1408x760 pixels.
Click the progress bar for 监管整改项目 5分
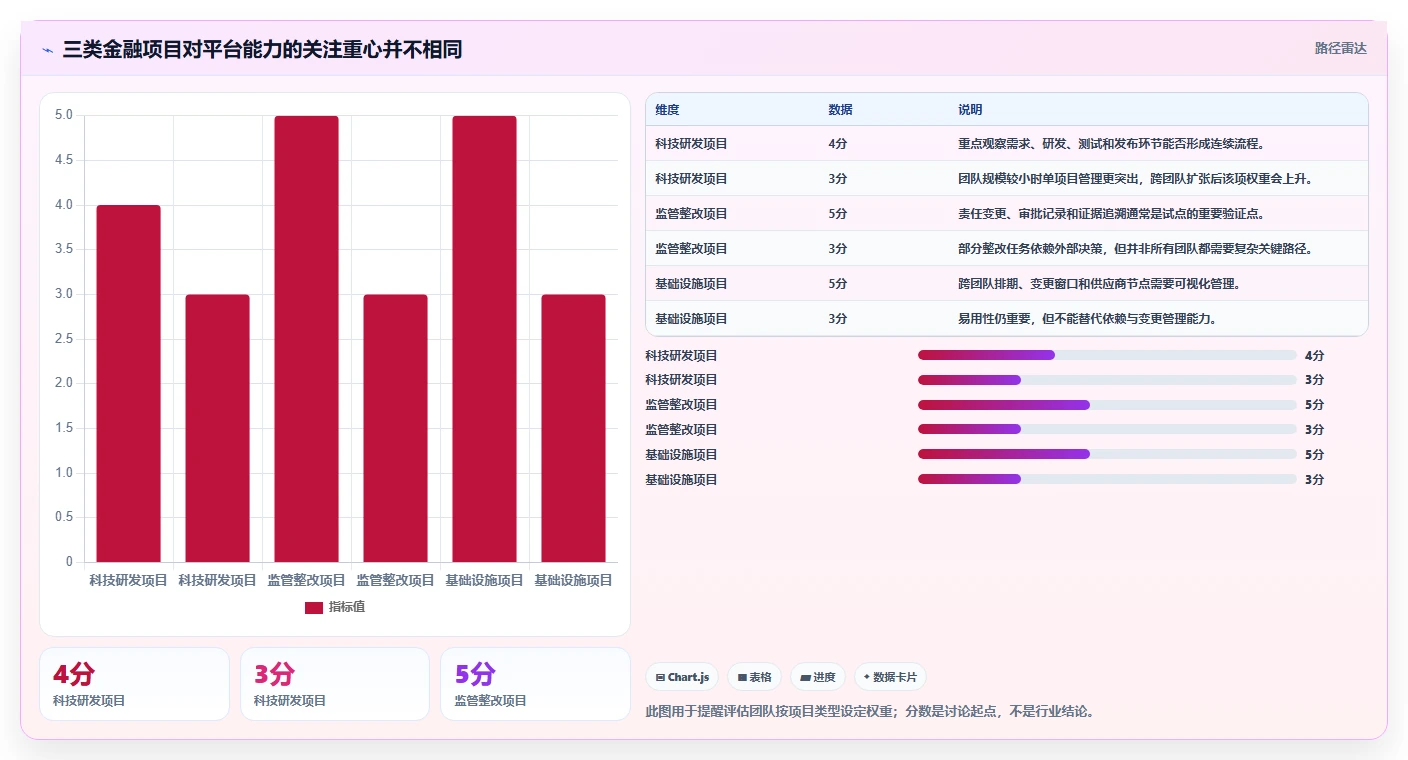coord(1107,405)
